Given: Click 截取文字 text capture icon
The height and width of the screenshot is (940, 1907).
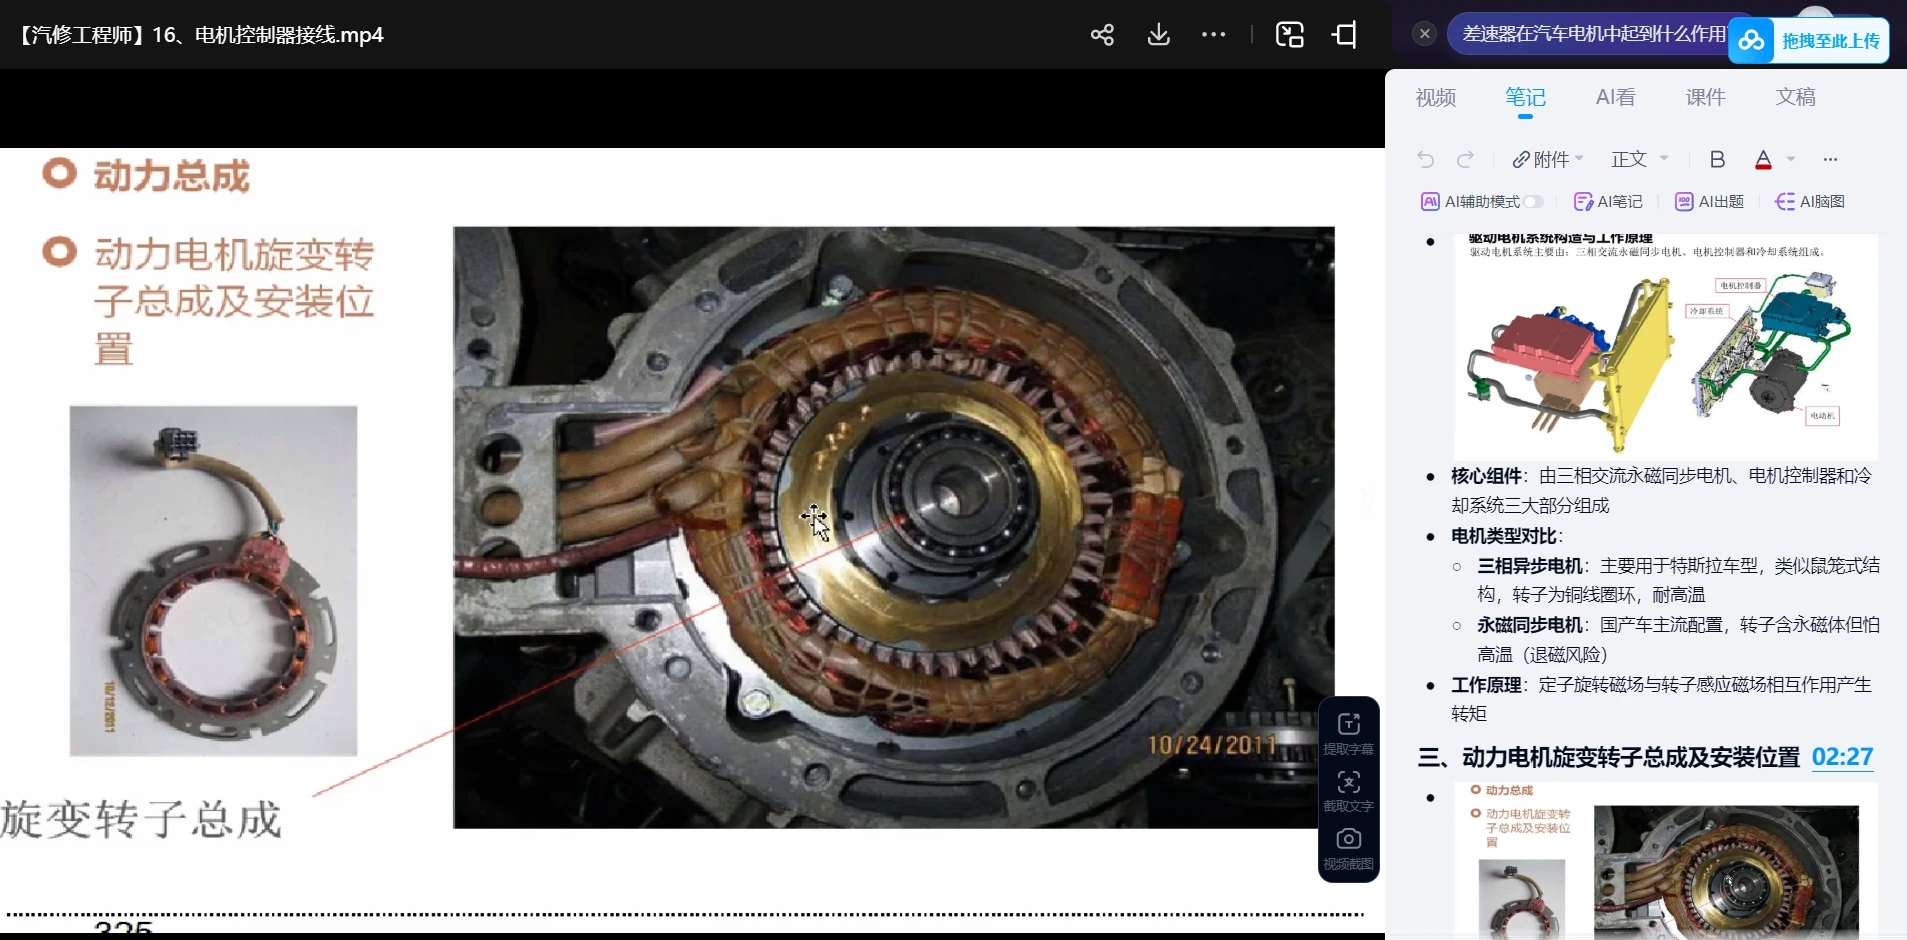Looking at the screenshot, I should 1348,789.
